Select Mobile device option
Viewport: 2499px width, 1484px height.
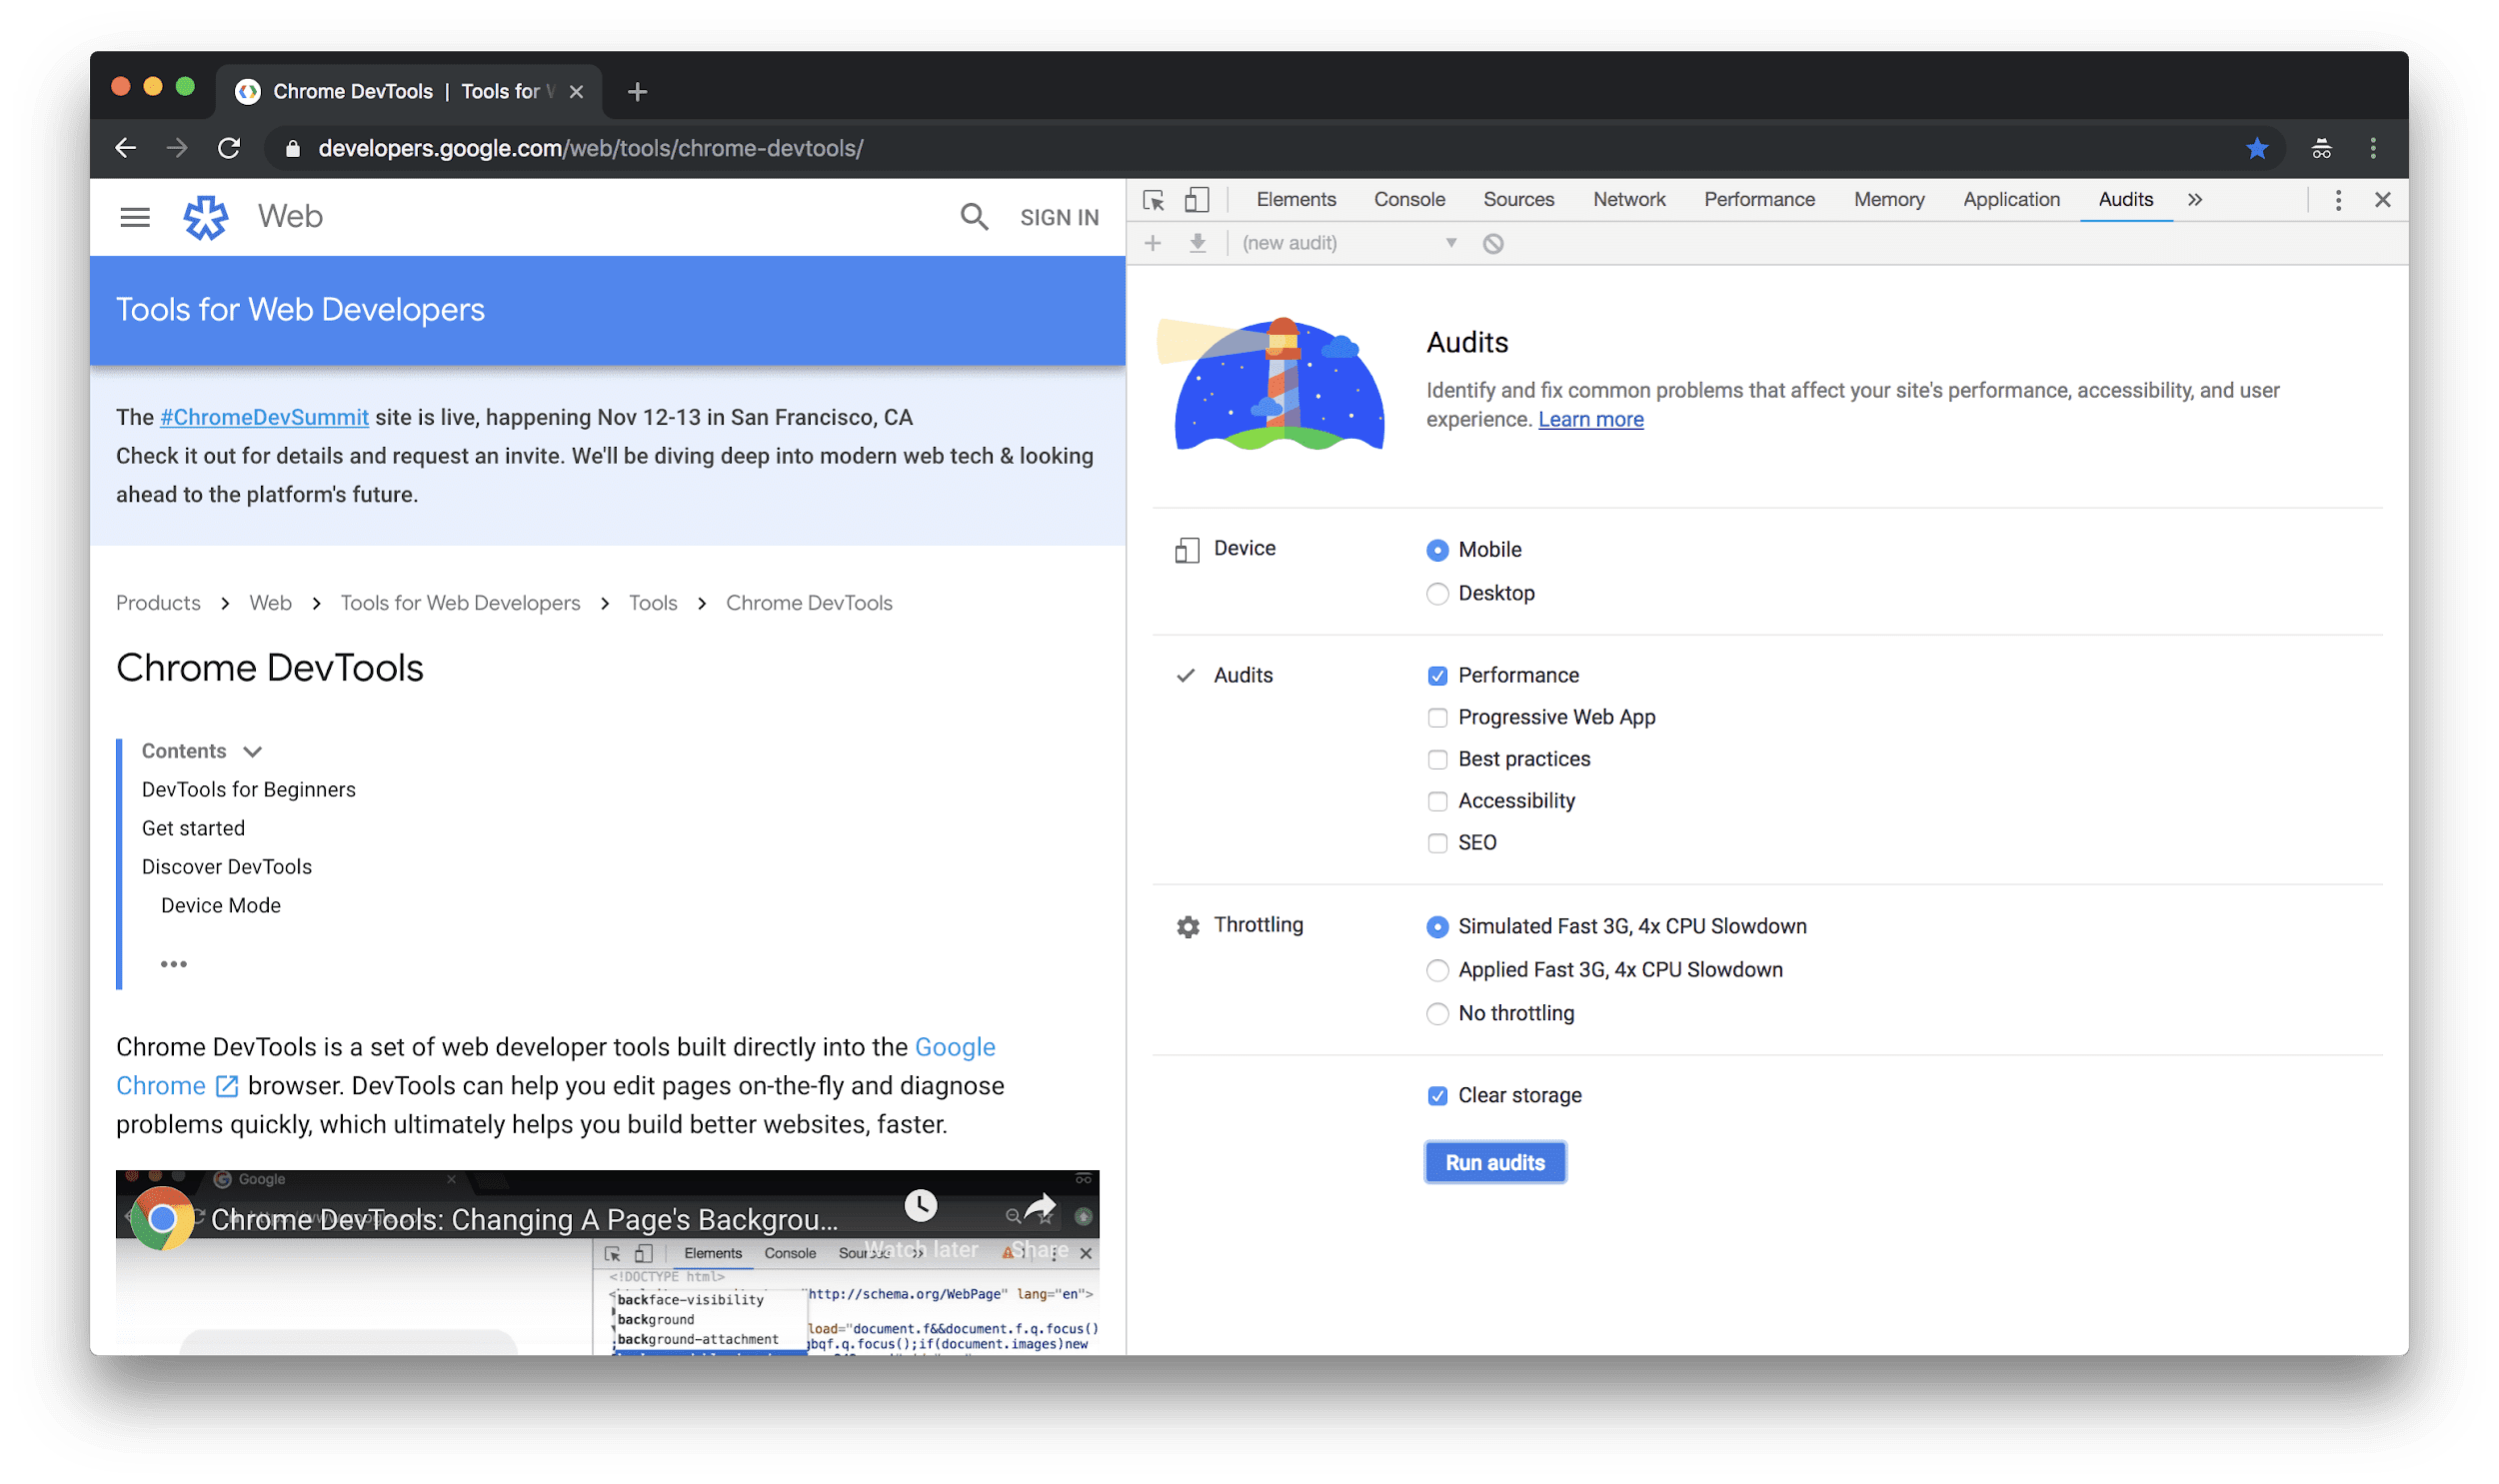coord(1438,550)
